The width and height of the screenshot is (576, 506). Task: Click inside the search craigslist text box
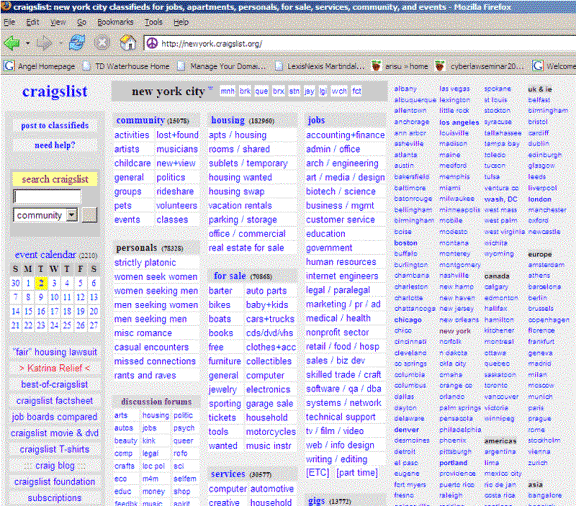pos(47,196)
